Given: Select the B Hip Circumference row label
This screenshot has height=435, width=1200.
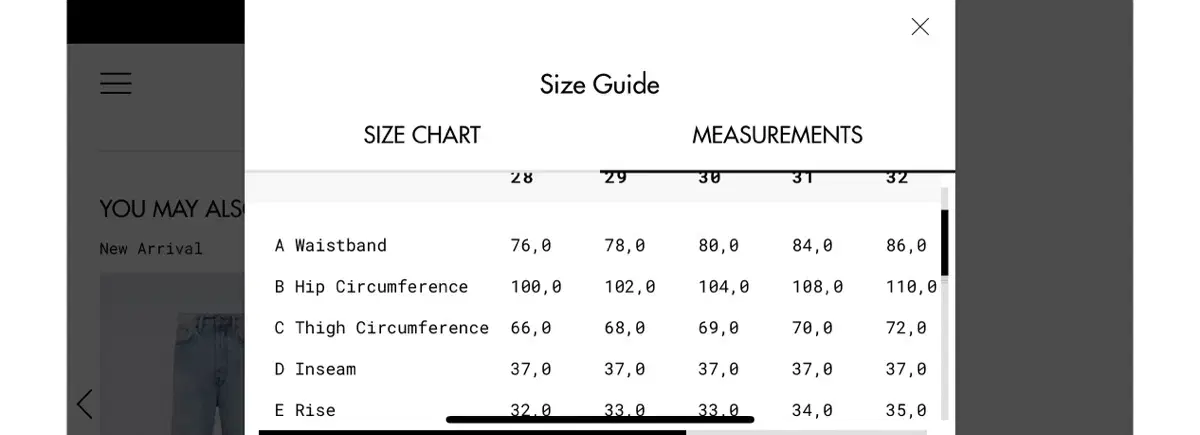Looking at the screenshot, I should pos(371,287).
